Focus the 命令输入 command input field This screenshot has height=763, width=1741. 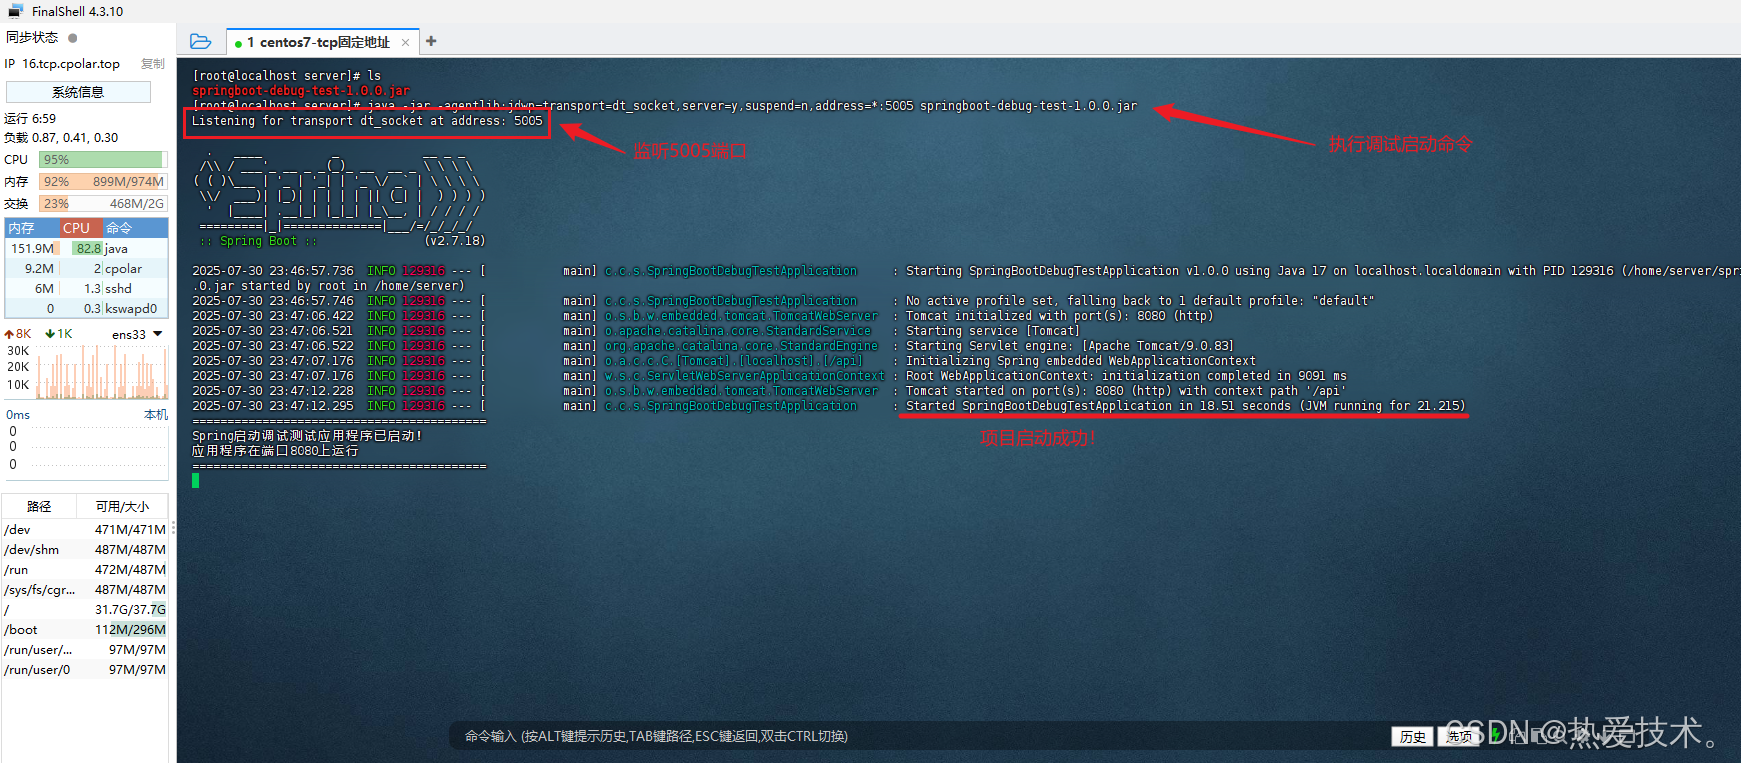900,736
